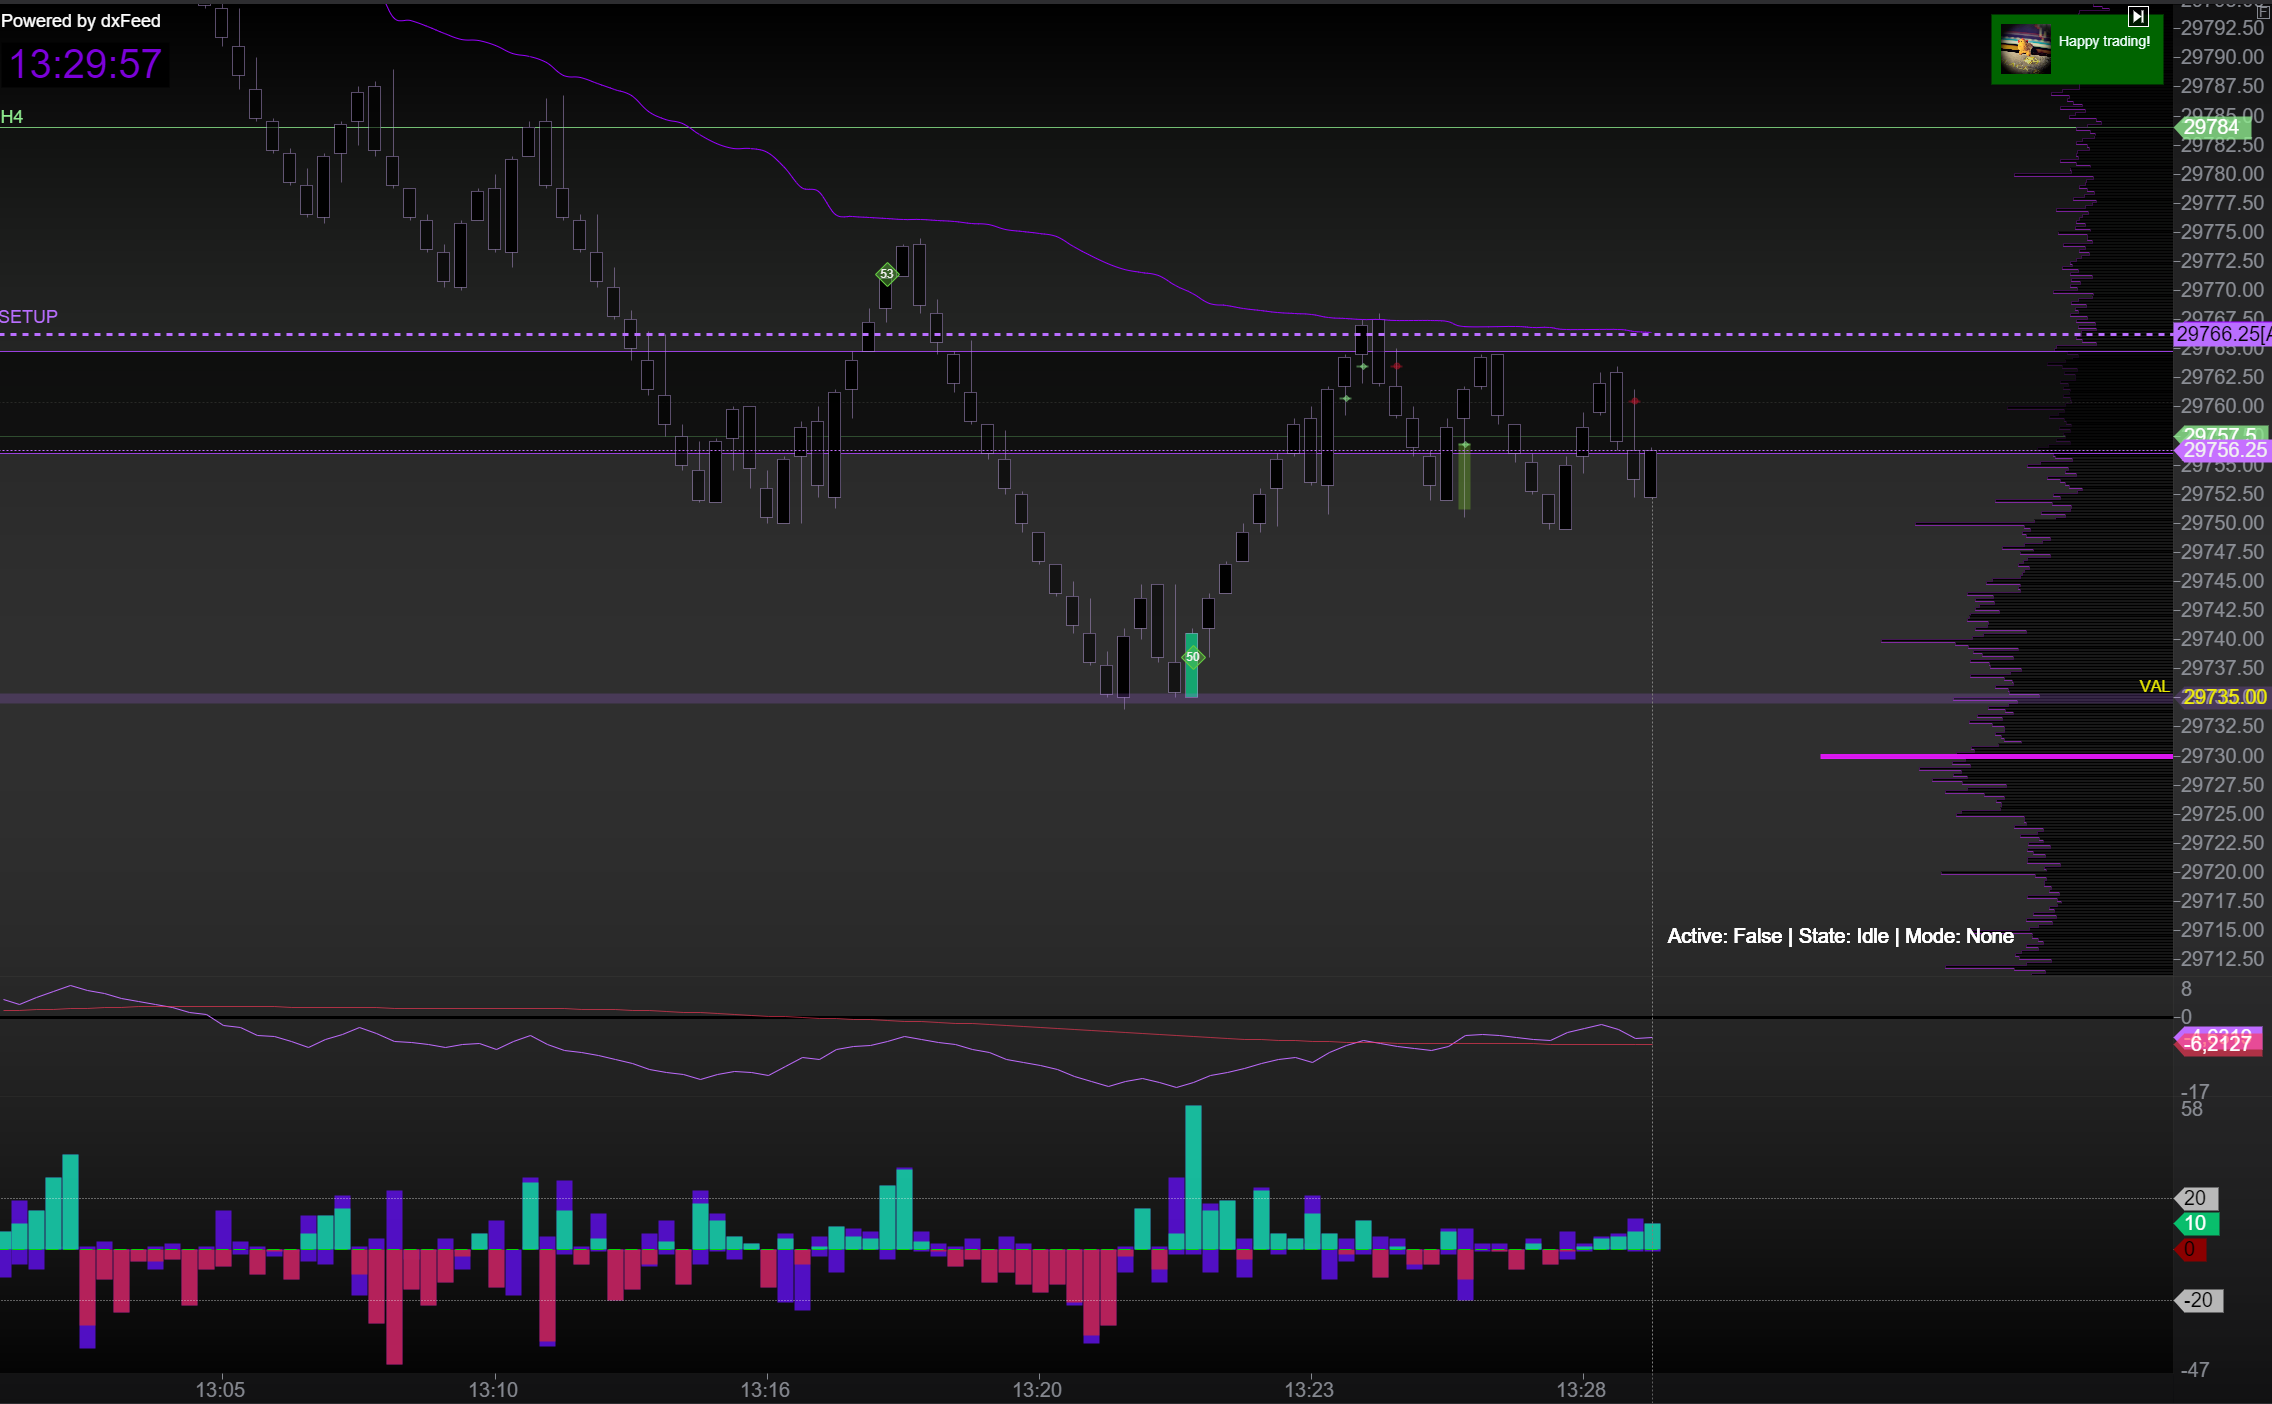Click the "Active: False | State: Idle | Mode: None" status text
The image size is (2272, 1404).
[1841, 936]
